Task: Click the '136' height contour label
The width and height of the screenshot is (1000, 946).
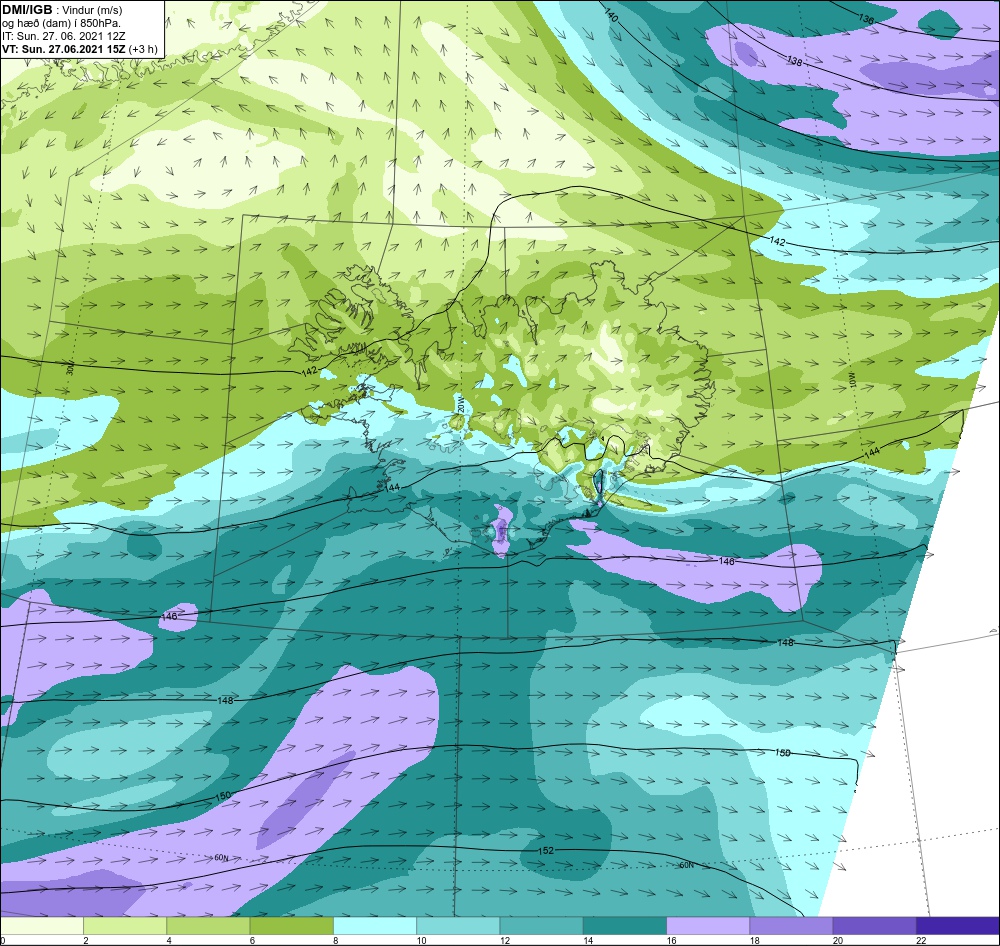Action: pyautogui.click(x=866, y=19)
